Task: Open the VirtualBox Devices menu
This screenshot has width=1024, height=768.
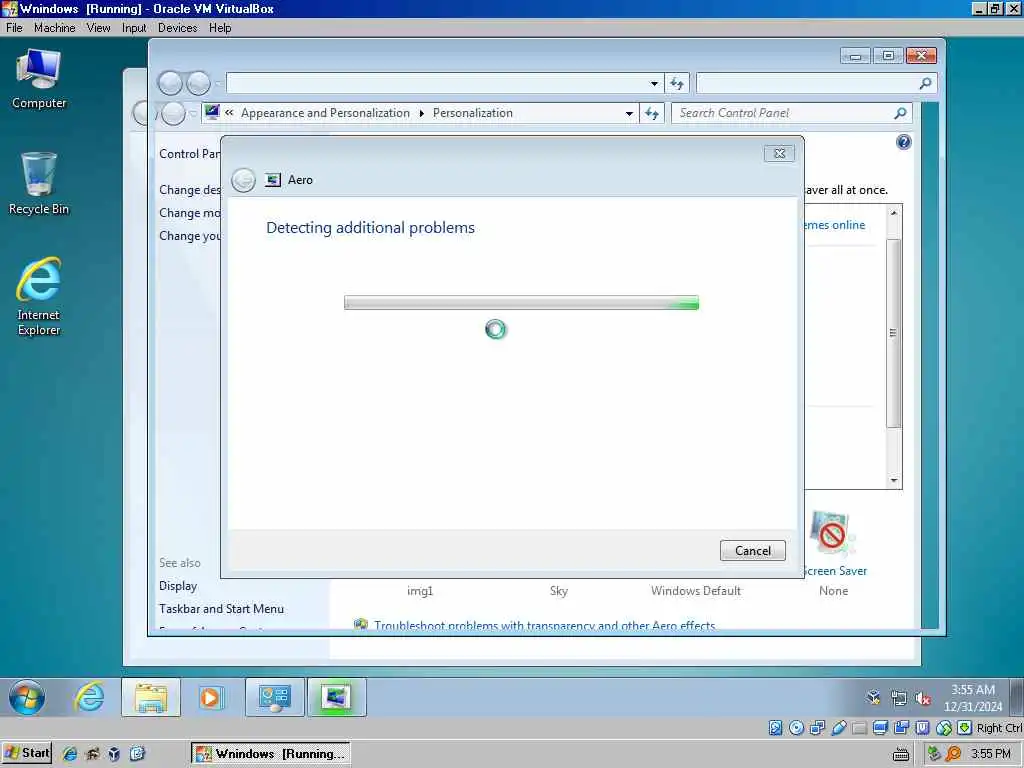Action: coord(178,27)
